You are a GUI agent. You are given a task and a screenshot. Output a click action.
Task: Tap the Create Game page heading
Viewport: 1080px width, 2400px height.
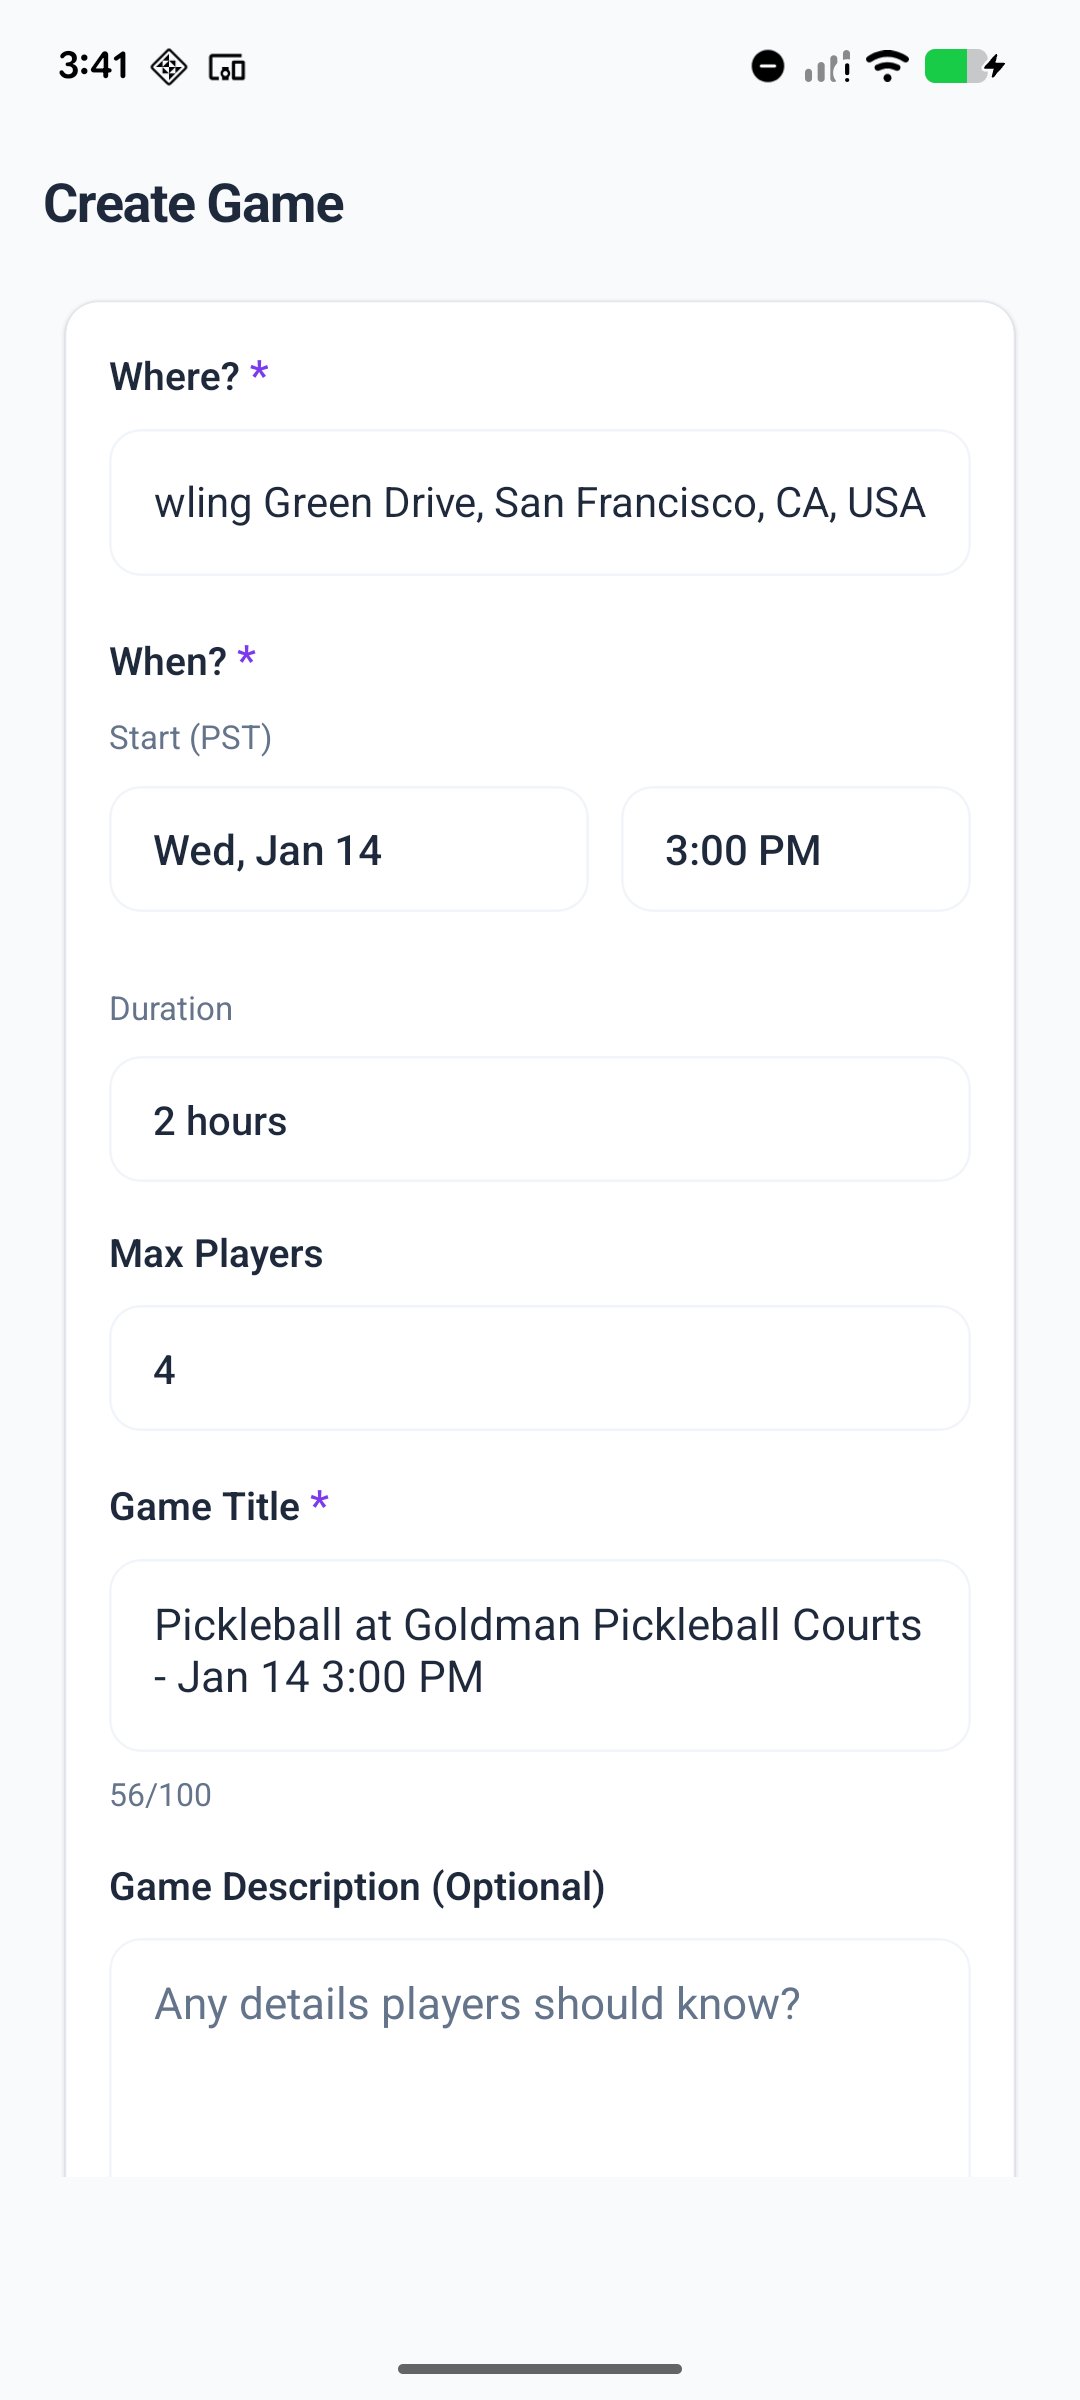point(194,204)
